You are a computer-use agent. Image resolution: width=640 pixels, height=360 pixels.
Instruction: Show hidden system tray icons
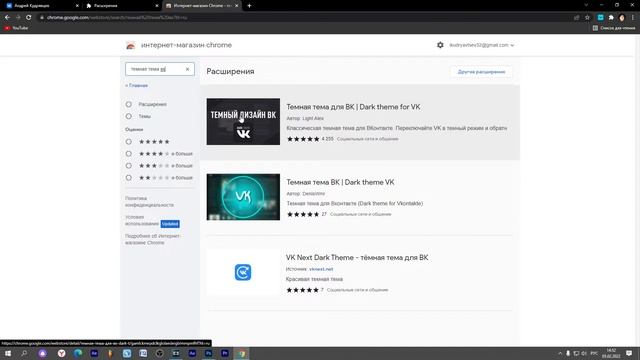[560, 353]
